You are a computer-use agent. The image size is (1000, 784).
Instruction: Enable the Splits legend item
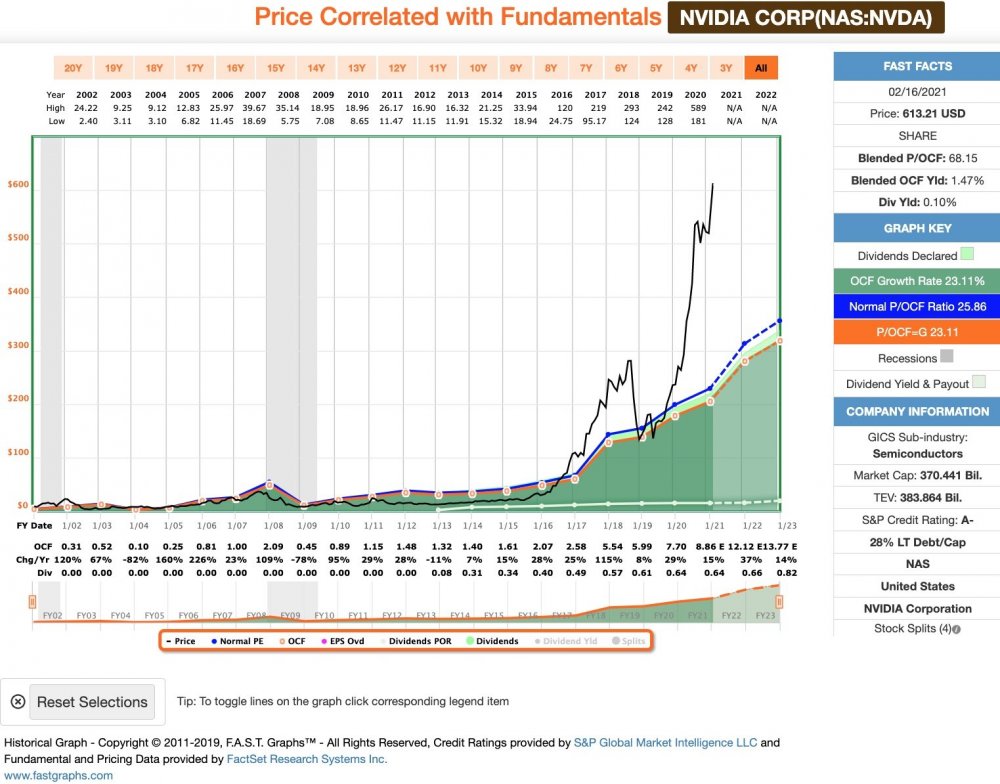625,641
